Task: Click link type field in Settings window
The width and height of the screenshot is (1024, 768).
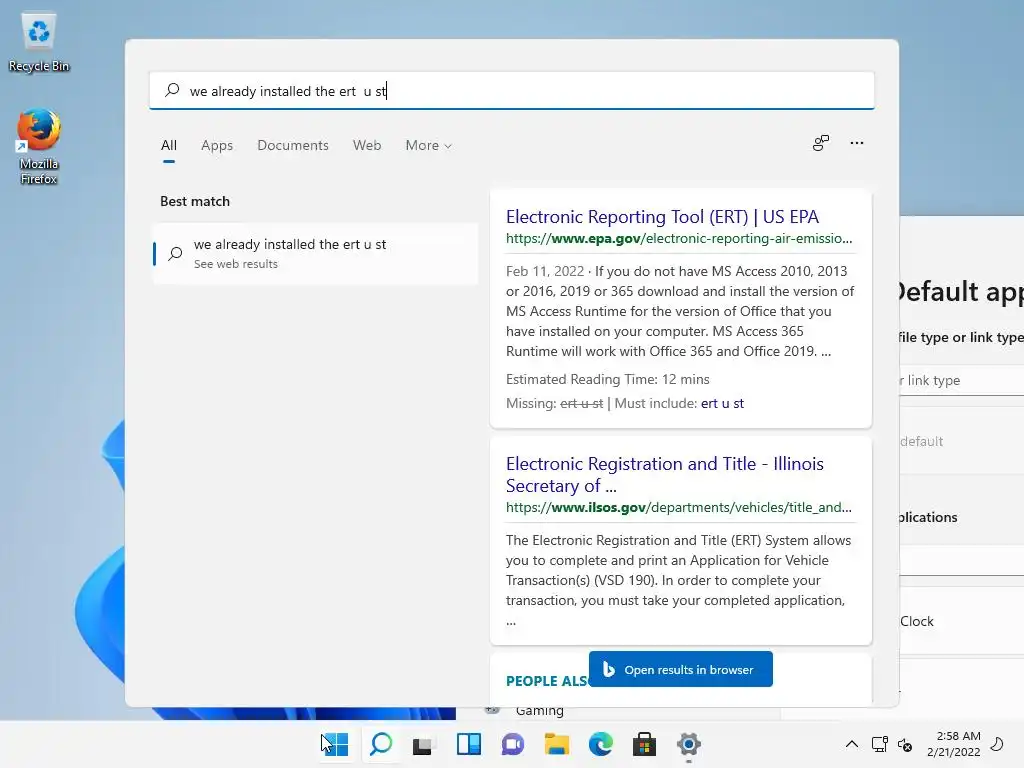Action: pos(961,380)
